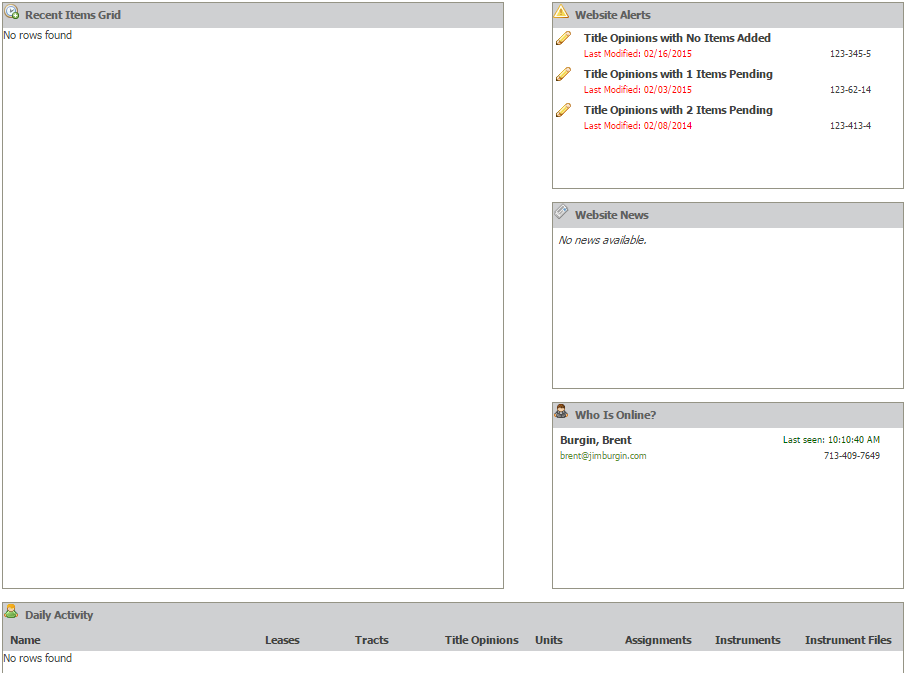Click pencil icon beside 2 Items Pending alert
The image size is (906, 673).
563,111
